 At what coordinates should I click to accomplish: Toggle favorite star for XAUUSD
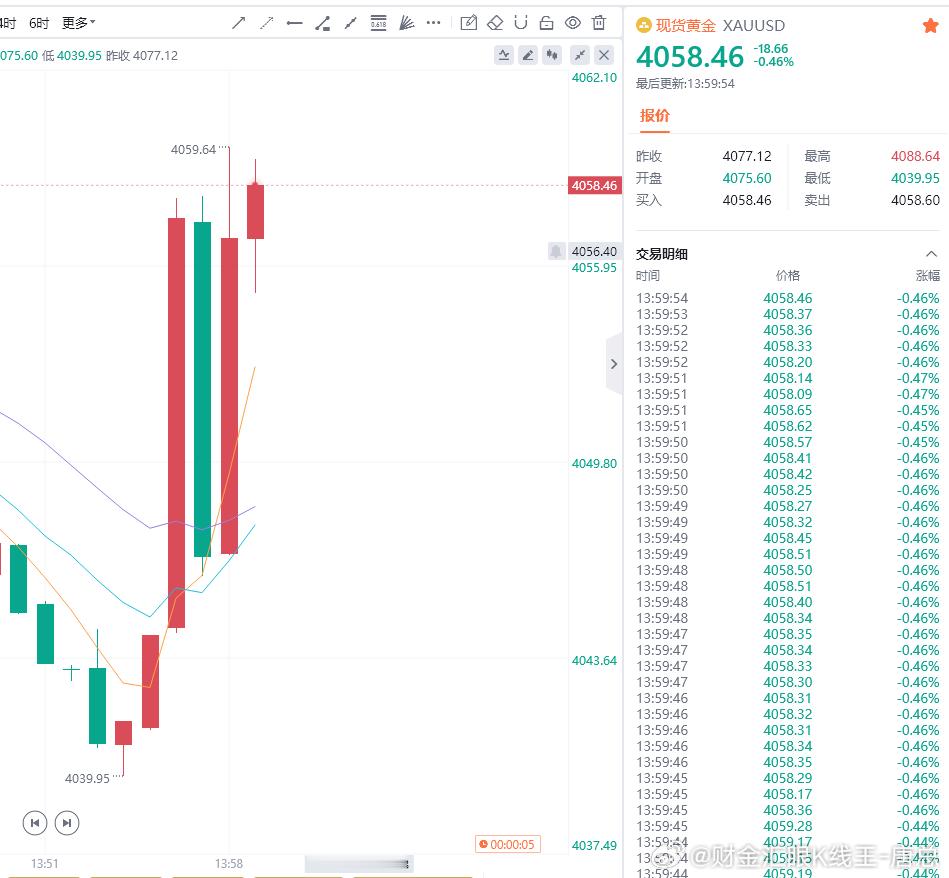(x=930, y=25)
